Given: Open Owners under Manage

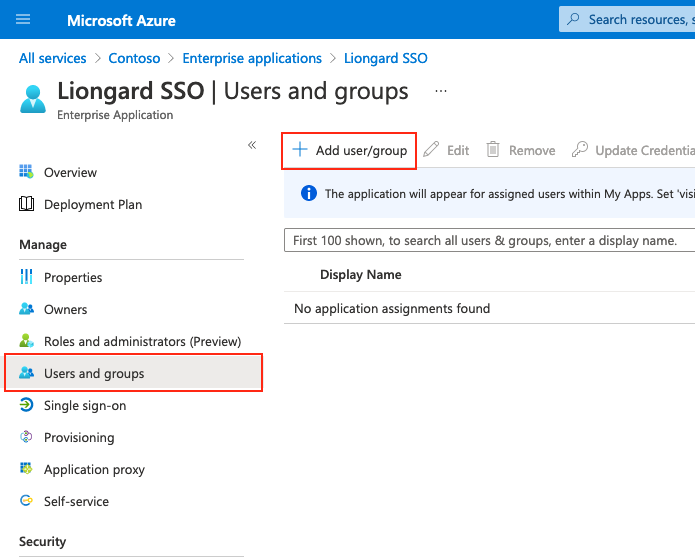Looking at the screenshot, I should point(65,309).
